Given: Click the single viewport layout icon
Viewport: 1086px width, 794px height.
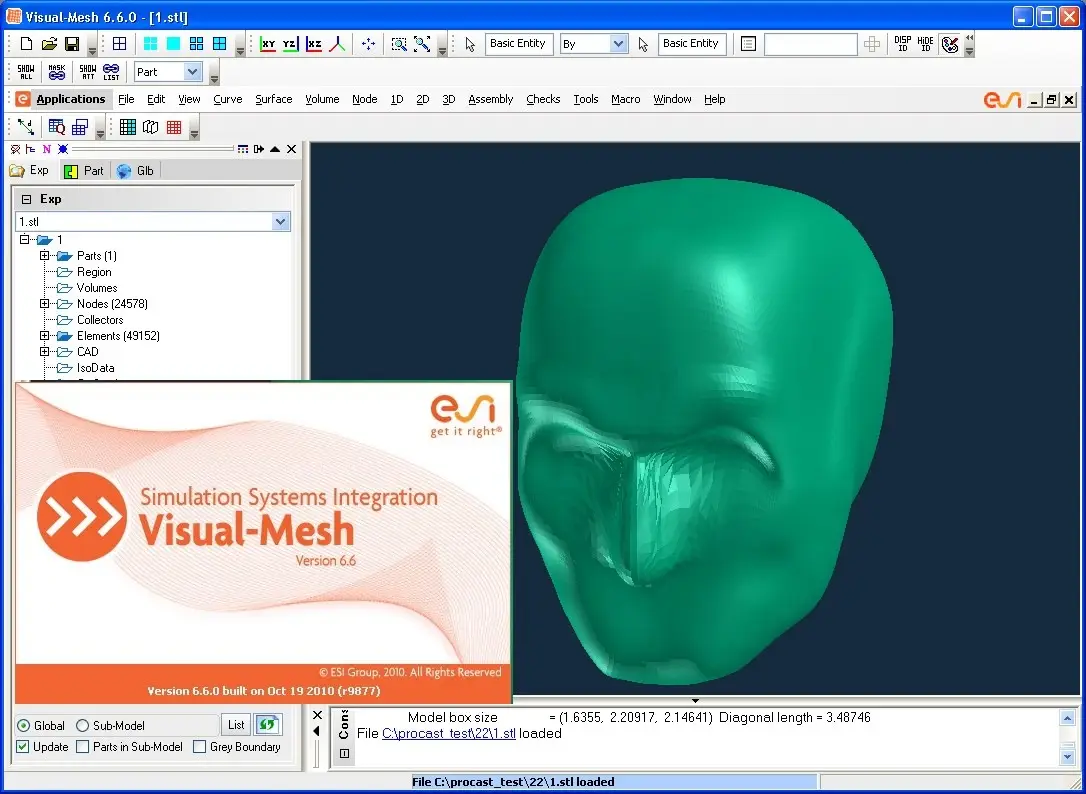Looking at the screenshot, I should [173, 44].
